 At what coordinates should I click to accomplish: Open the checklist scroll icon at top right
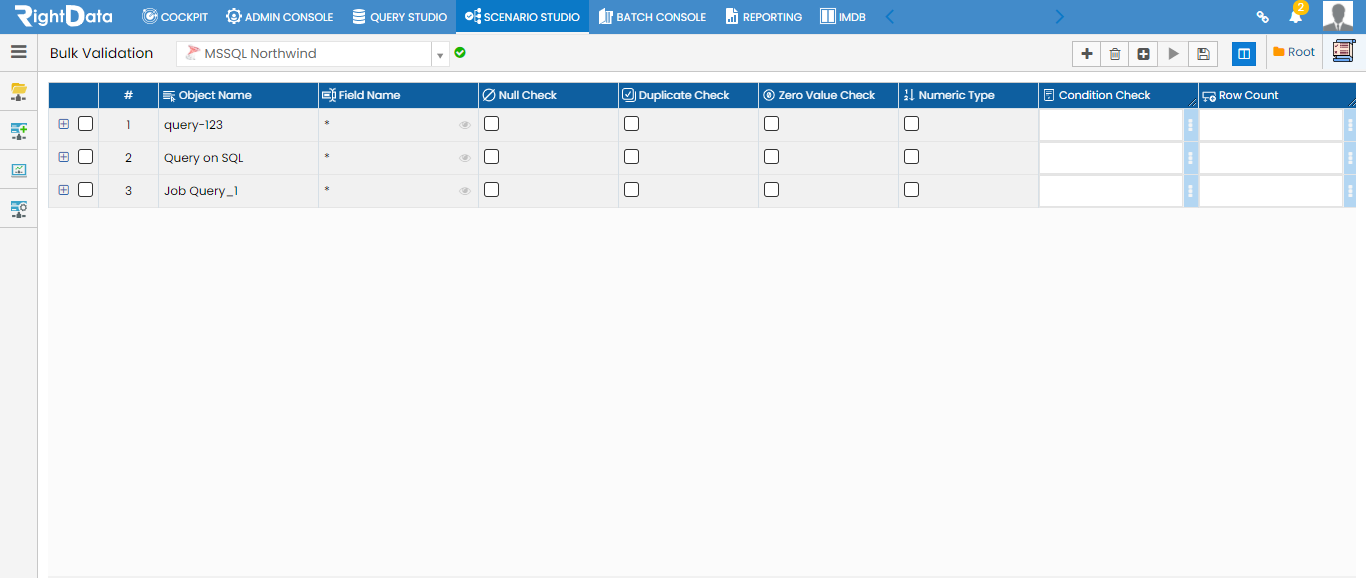click(x=1343, y=52)
